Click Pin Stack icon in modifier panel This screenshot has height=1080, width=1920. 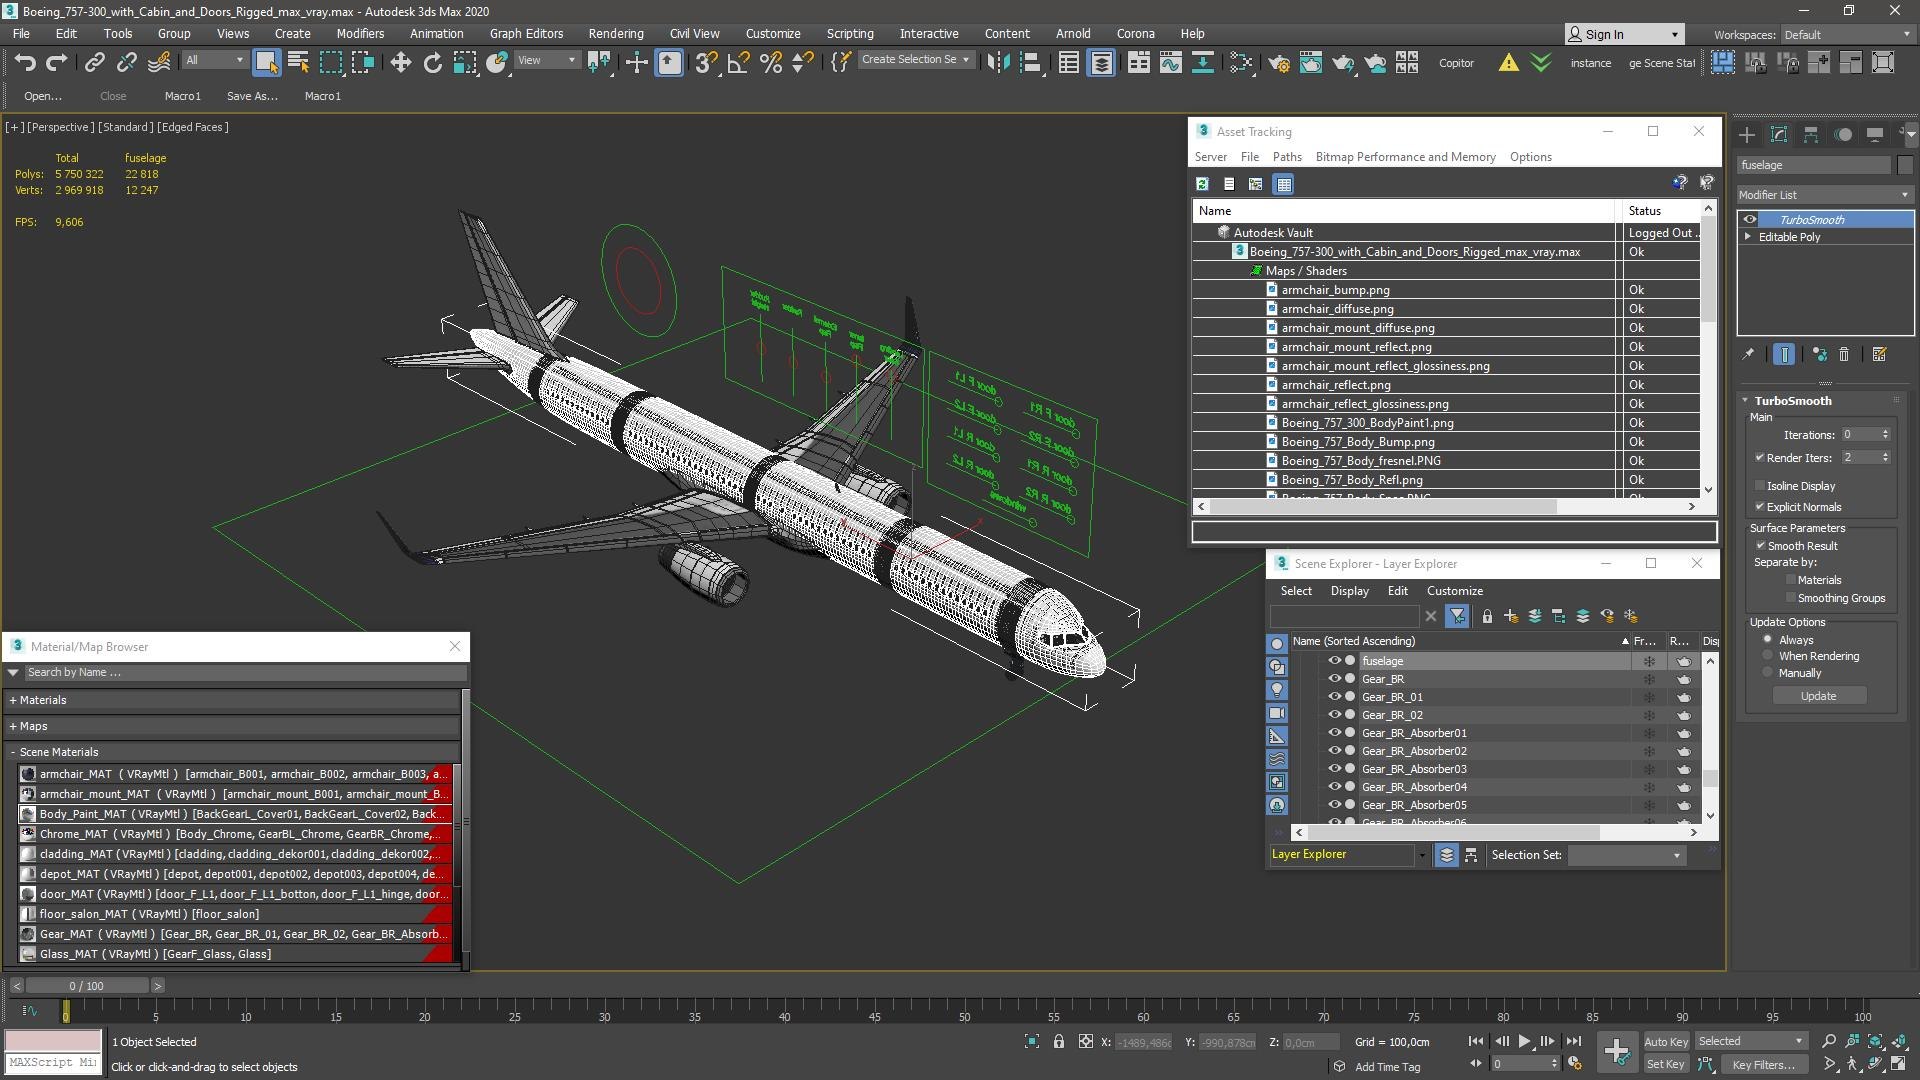pyautogui.click(x=1748, y=354)
